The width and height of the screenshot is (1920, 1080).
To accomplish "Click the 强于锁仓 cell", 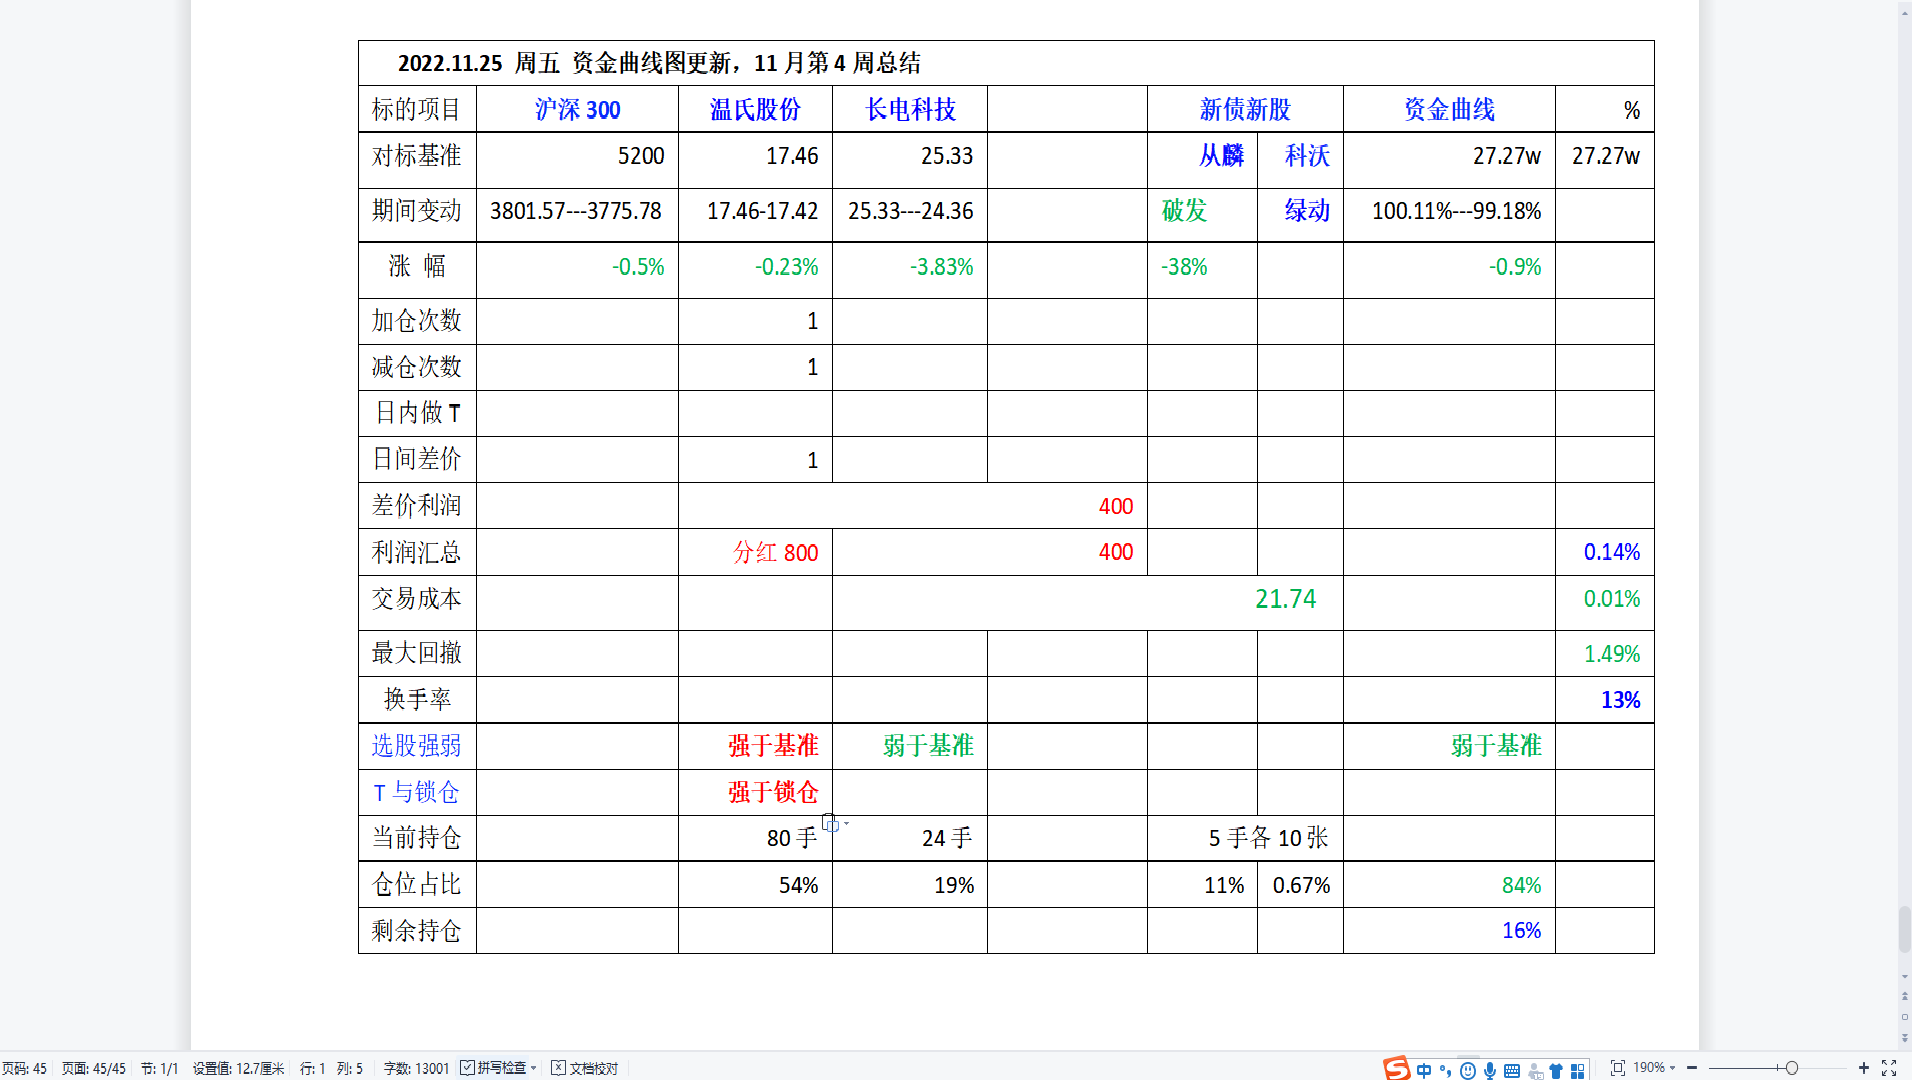I will click(755, 792).
